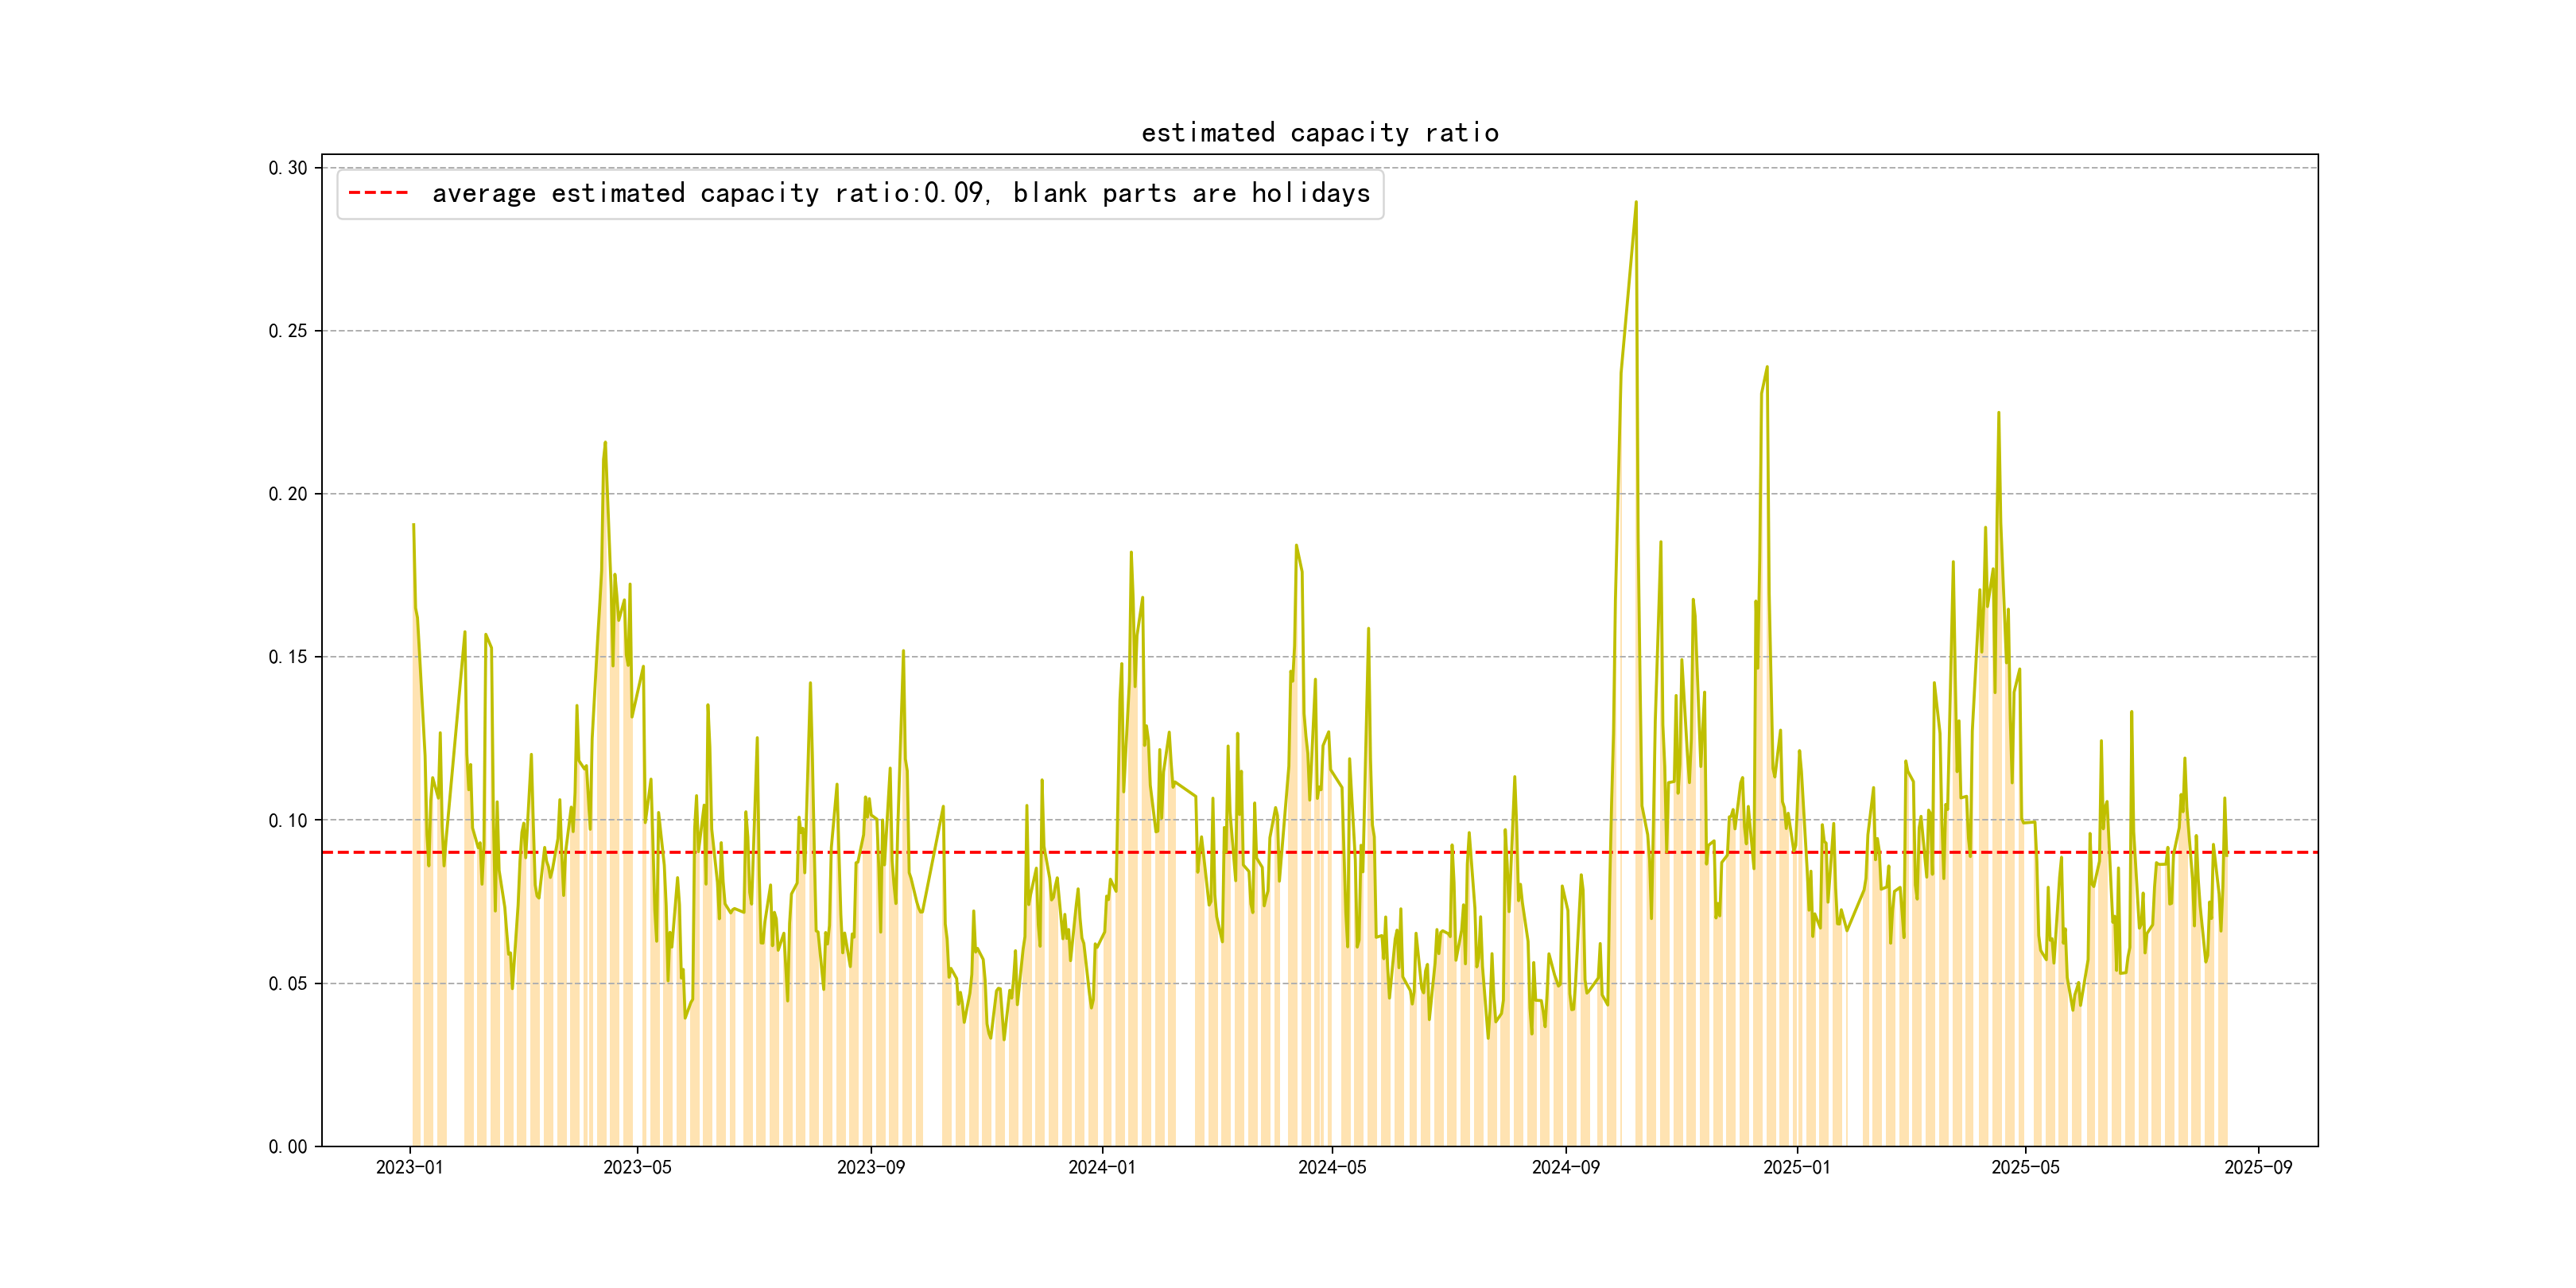Viewport: 2576px width, 1288px height.
Task: Click the chart title 'estimated capacity ratio'
Action: point(1319,133)
